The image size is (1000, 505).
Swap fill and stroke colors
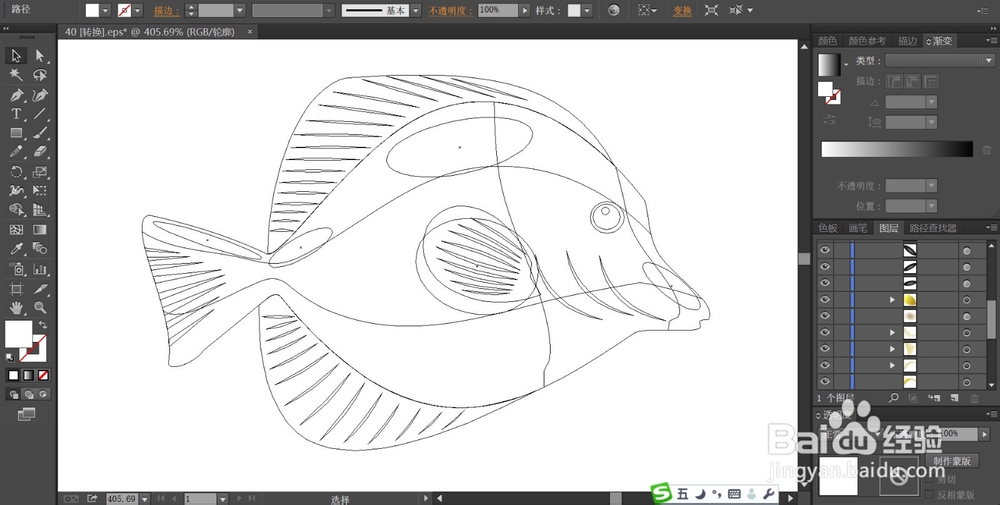(43, 325)
